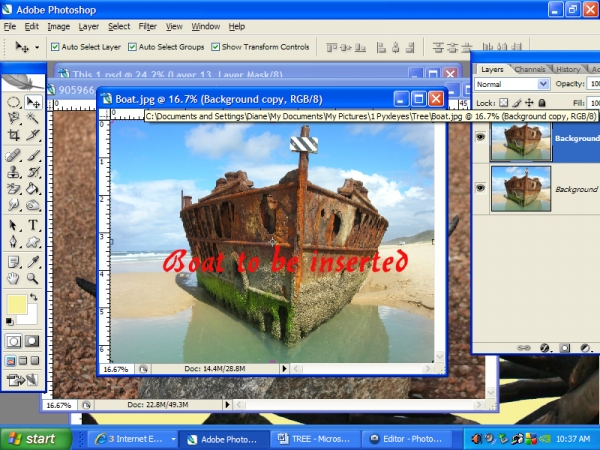Screen dimensions: 600x450
Task: Select the Move tool in the toolbox
Action: [33, 103]
